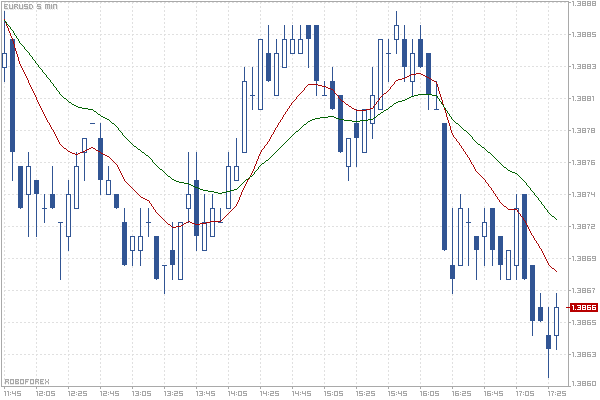Select the 12:05 time axis label
600x400 pixels.
pos(46,393)
